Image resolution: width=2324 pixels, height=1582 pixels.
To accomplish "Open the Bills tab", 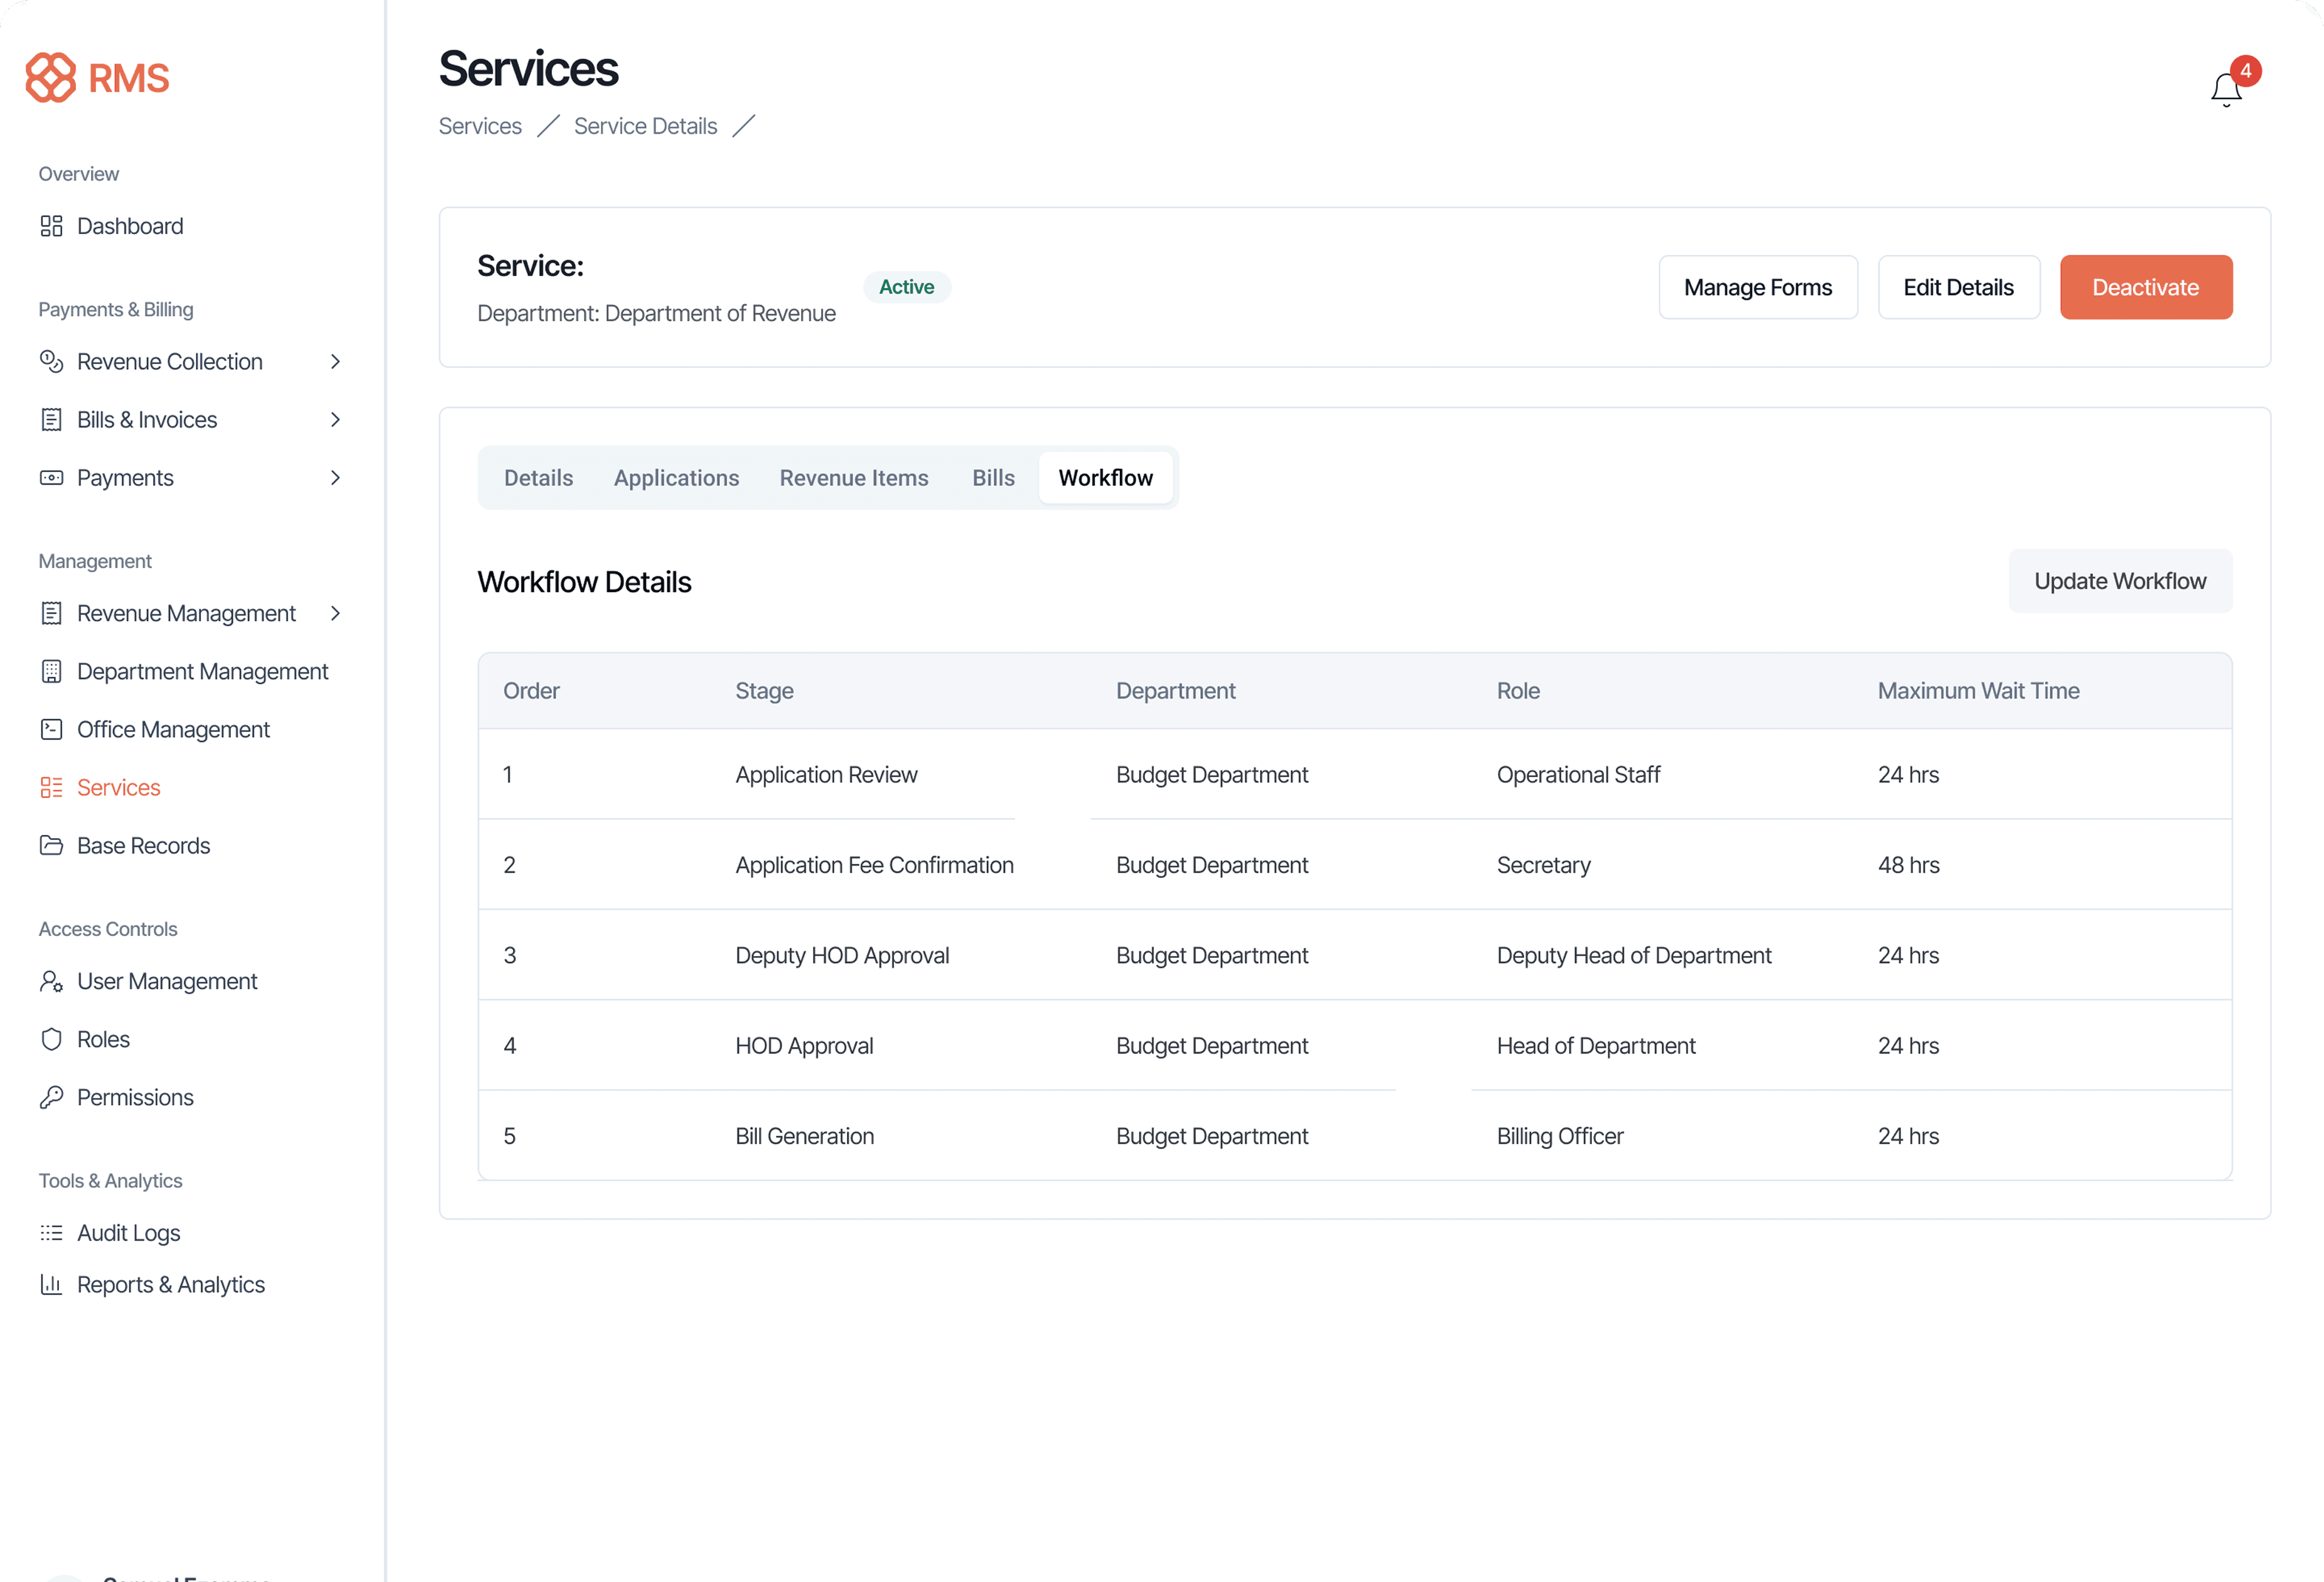I will pyautogui.click(x=993, y=478).
